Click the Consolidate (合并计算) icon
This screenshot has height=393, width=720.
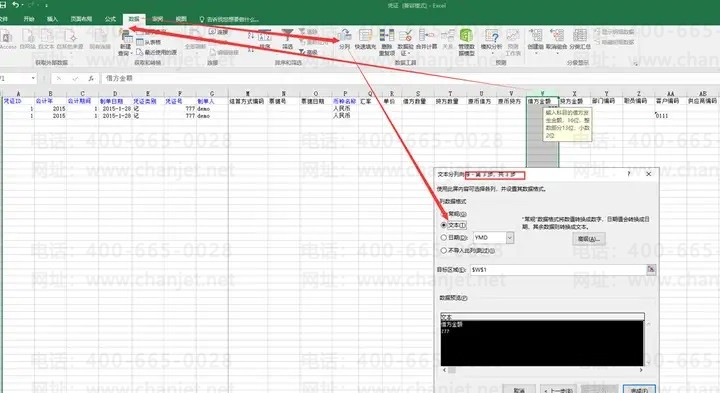pyautogui.click(x=427, y=35)
